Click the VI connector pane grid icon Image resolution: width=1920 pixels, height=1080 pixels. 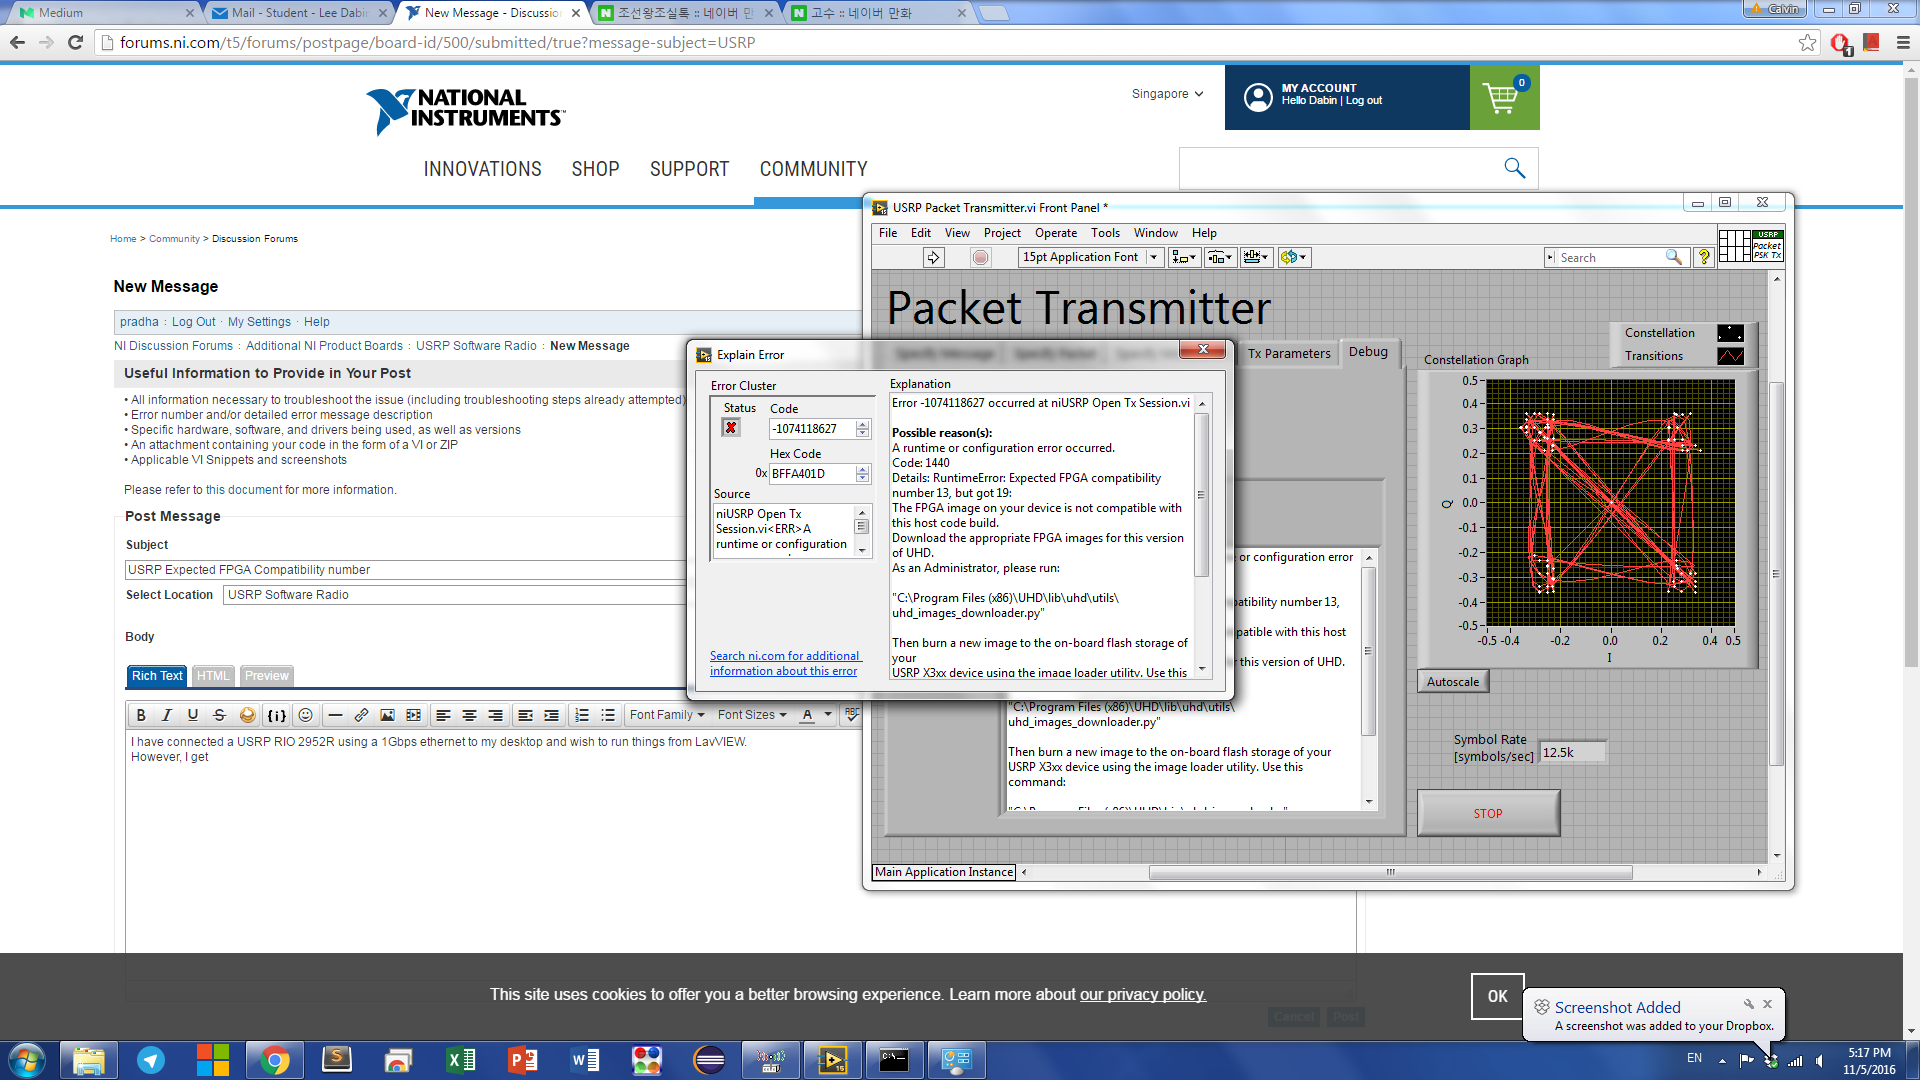[x=1734, y=245]
